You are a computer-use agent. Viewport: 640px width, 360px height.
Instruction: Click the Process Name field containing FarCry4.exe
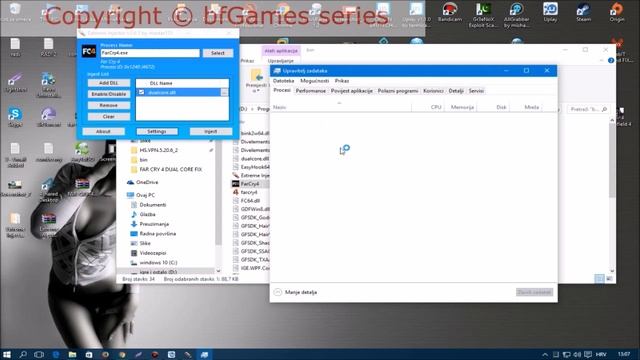point(150,53)
